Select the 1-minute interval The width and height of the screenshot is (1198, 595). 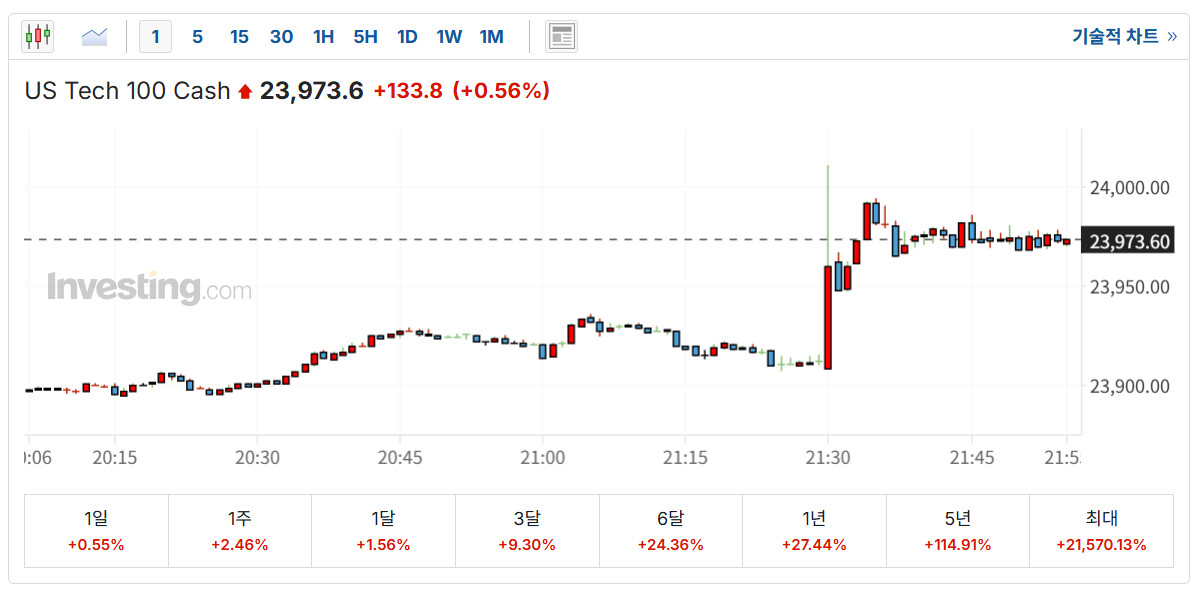tap(155, 37)
